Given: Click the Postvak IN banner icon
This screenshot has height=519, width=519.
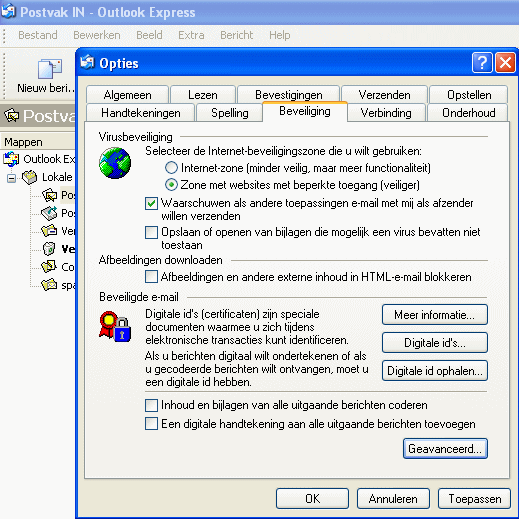Looking at the screenshot, I should [x=11, y=116].
